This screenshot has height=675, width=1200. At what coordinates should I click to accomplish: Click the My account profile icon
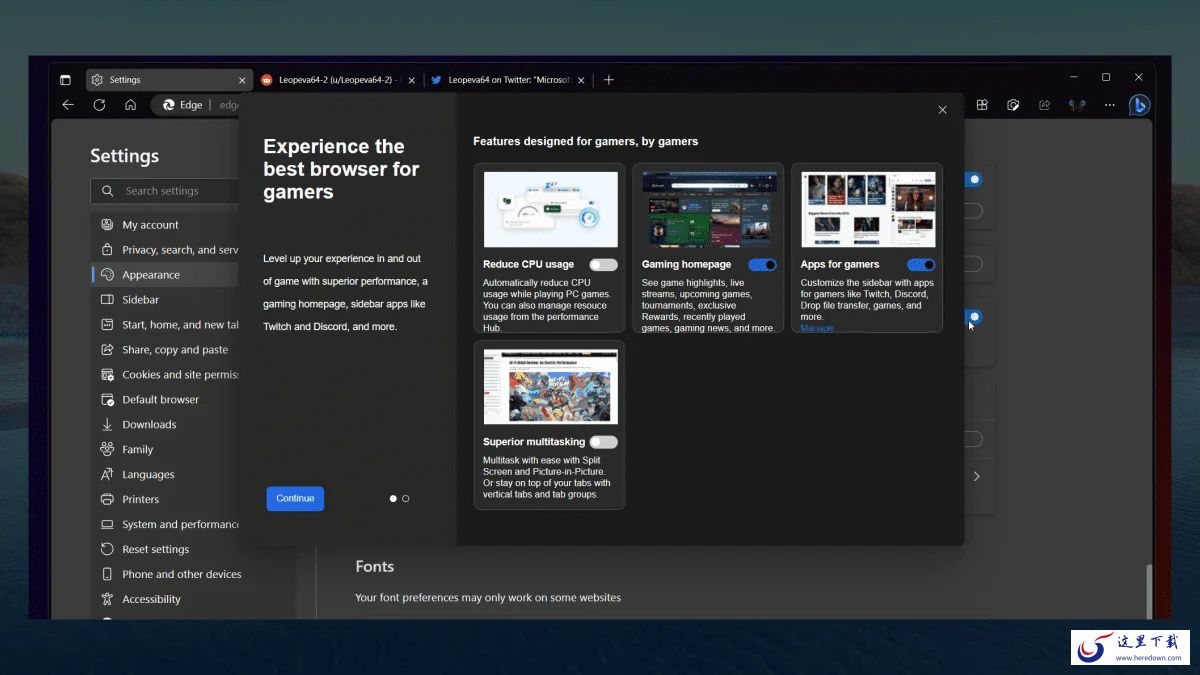click(107, 225)
